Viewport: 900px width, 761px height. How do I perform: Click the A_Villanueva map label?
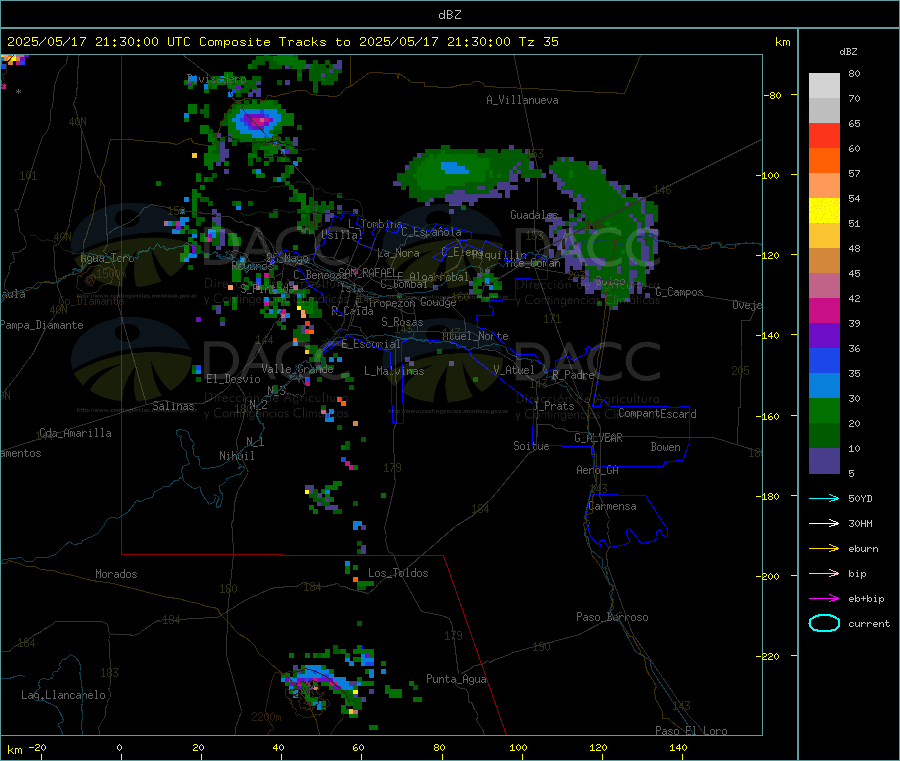coord(522,100)
